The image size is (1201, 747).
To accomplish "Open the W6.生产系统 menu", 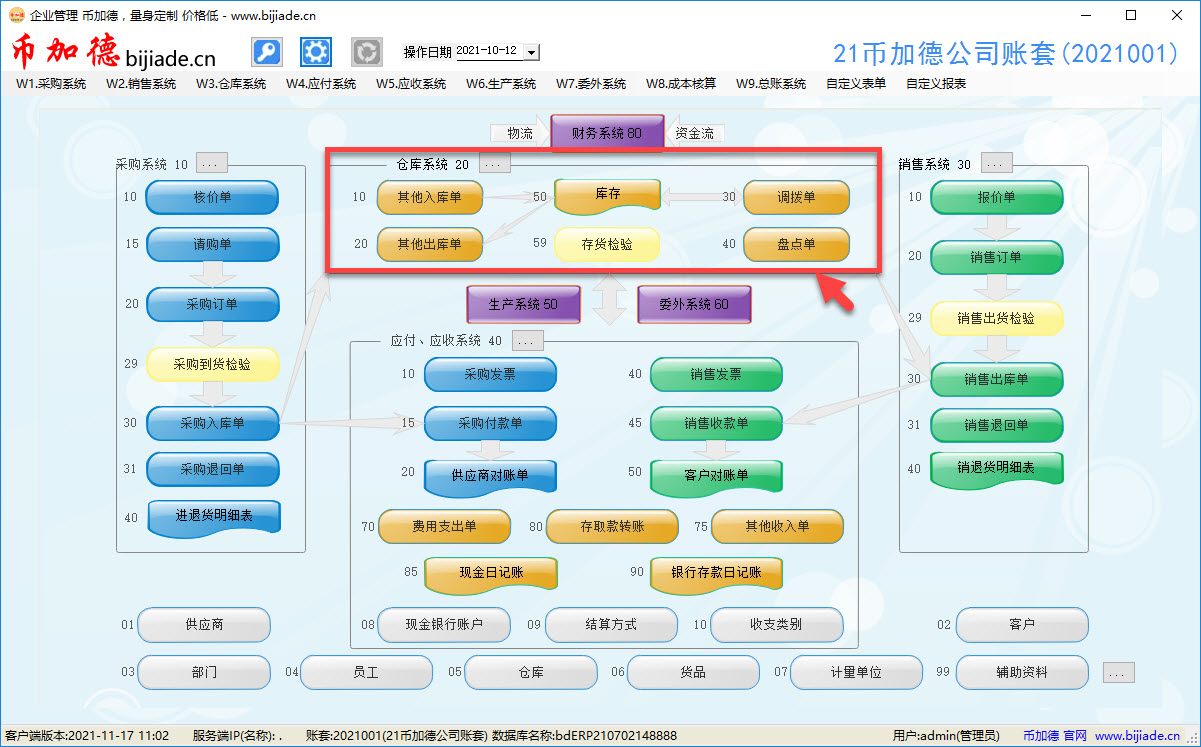I will tap(501, 84).
